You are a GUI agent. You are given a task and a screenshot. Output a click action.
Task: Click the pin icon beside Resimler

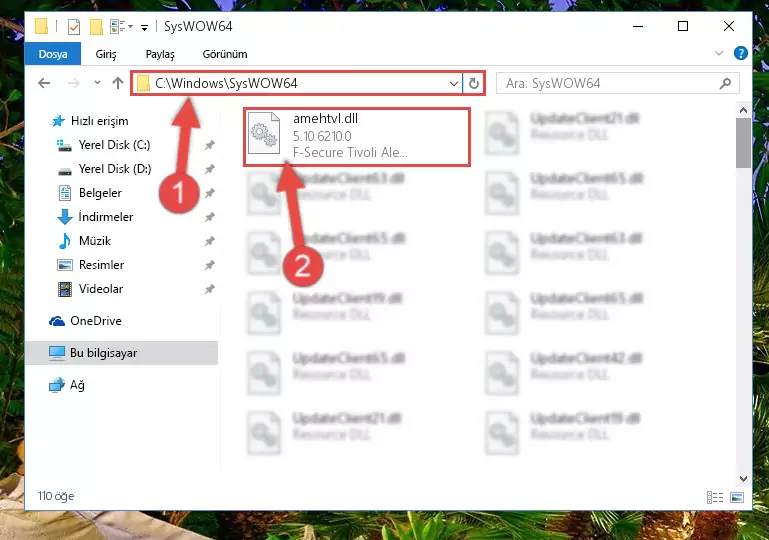(x=209, y=265)
